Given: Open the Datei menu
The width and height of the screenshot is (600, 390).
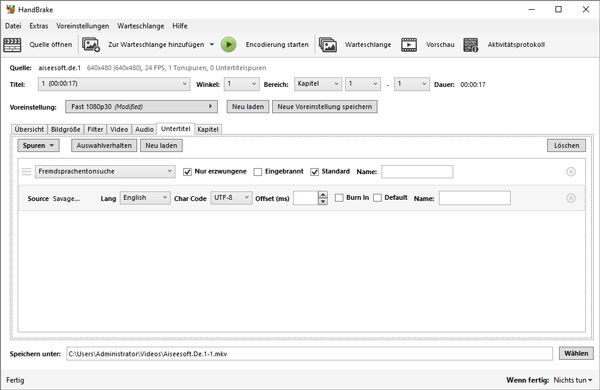Looking at the screenshot, I should (x=13, y=26).
